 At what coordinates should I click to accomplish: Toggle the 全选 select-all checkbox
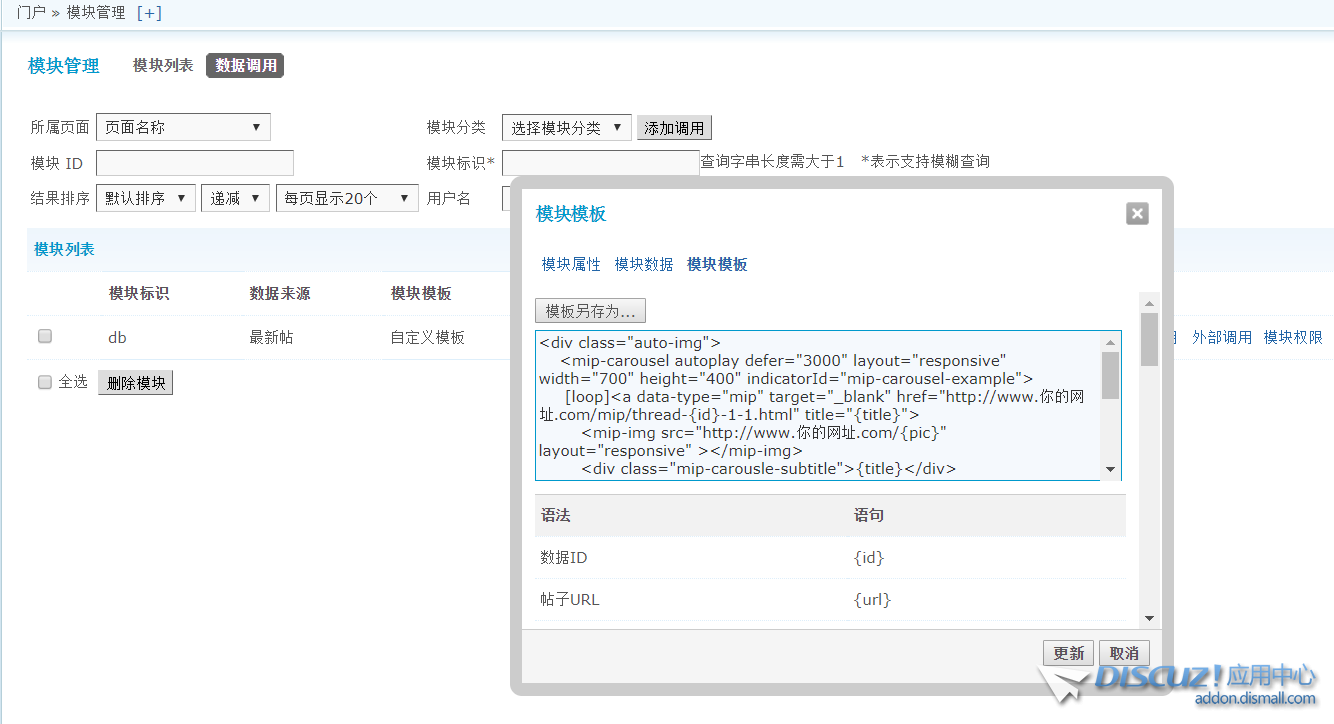45,382
